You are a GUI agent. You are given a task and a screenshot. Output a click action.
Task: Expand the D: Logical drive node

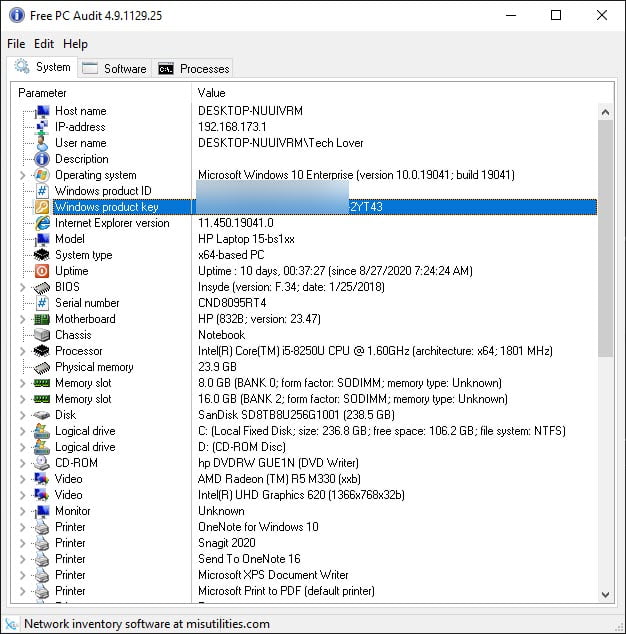(23, 447)
